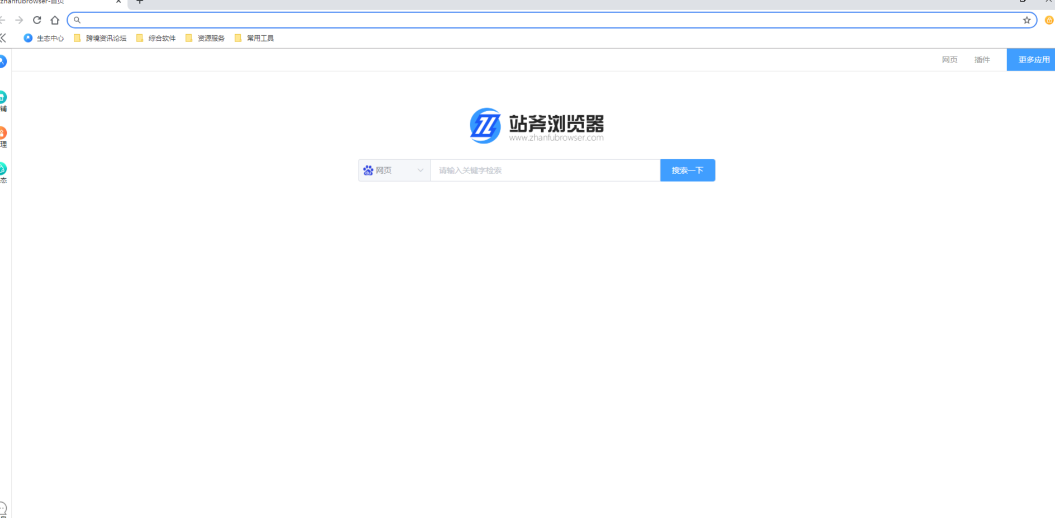Open the orange icon beside the address bar
1055x518 pixels.
[x=1049, y=20]
